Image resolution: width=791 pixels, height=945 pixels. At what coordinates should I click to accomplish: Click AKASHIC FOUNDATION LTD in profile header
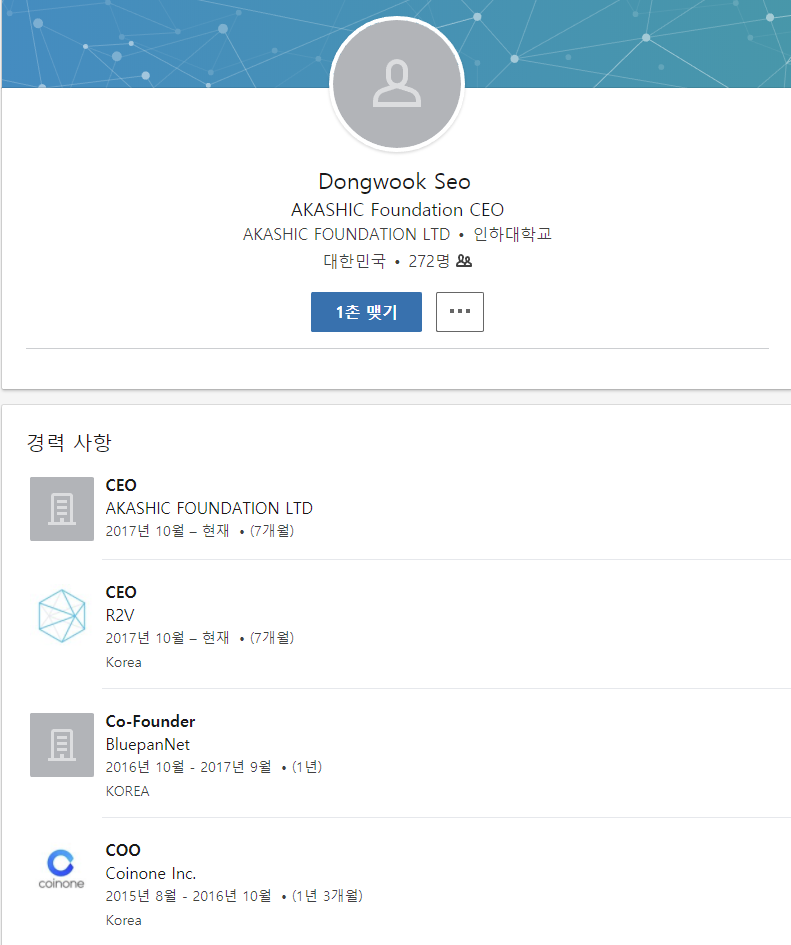346,234
